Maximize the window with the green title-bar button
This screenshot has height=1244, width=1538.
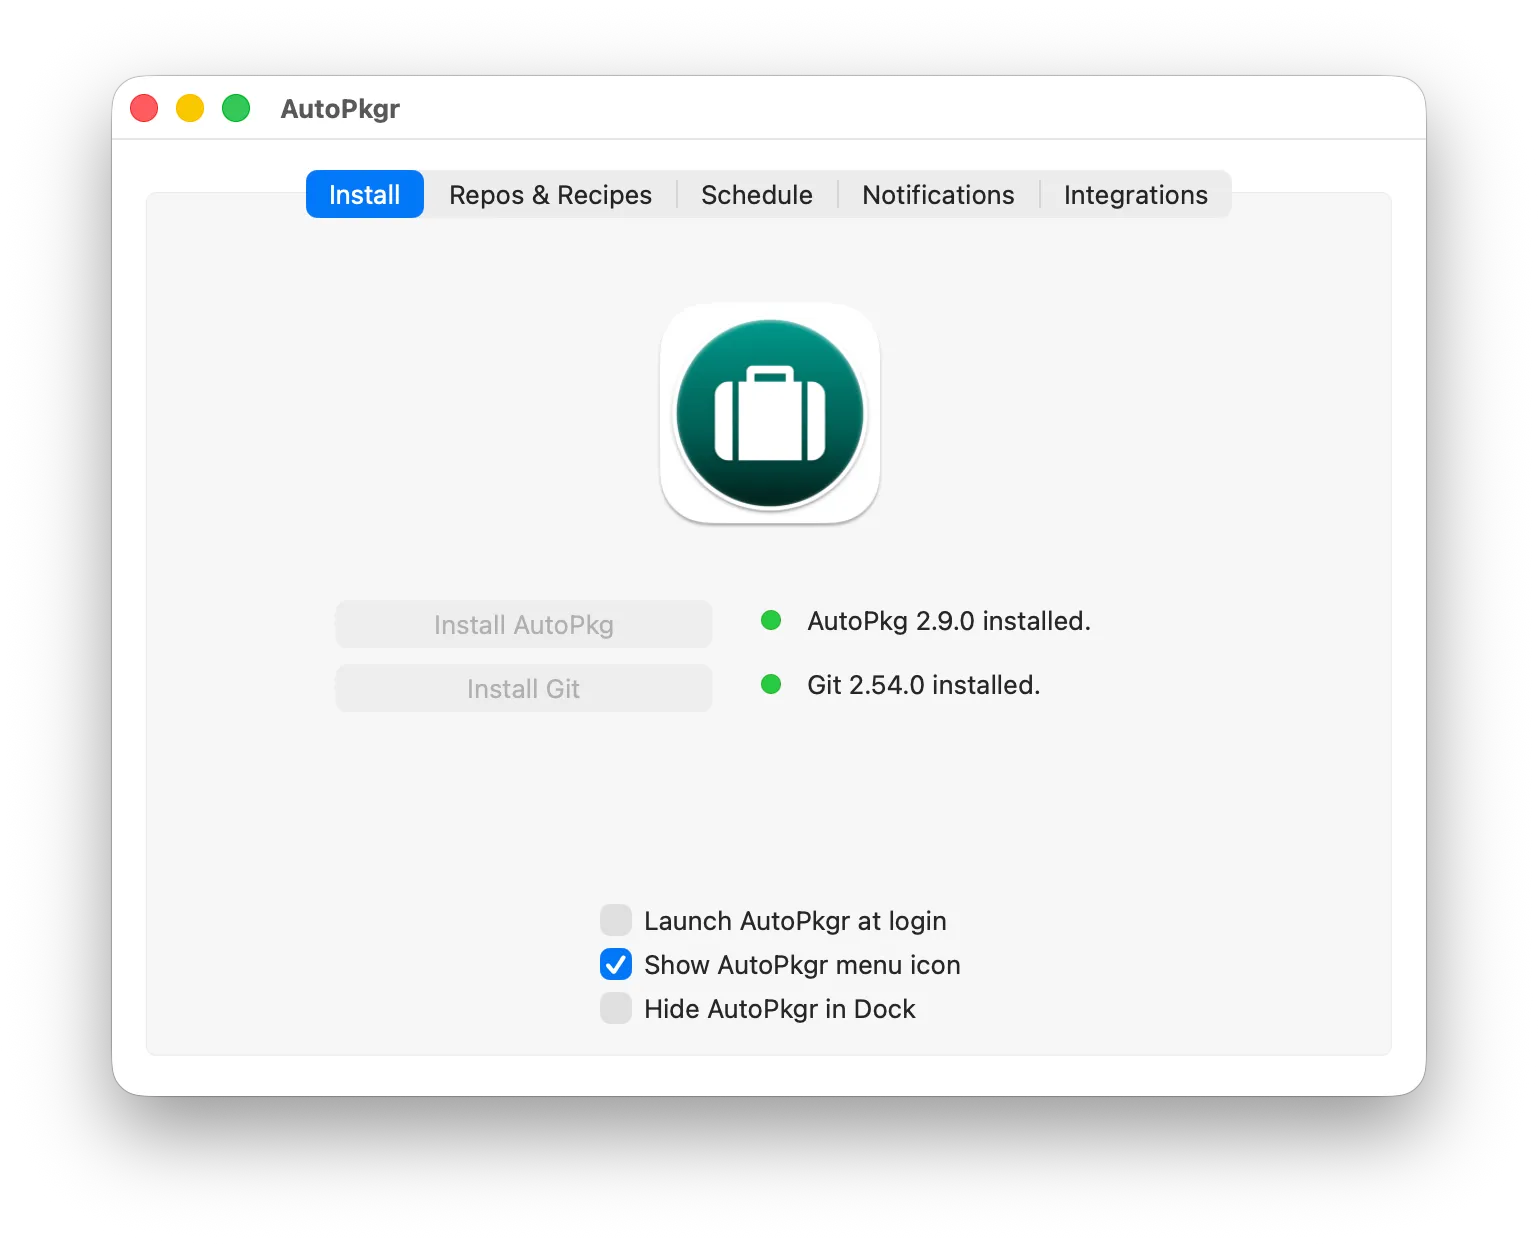point(236,108)
